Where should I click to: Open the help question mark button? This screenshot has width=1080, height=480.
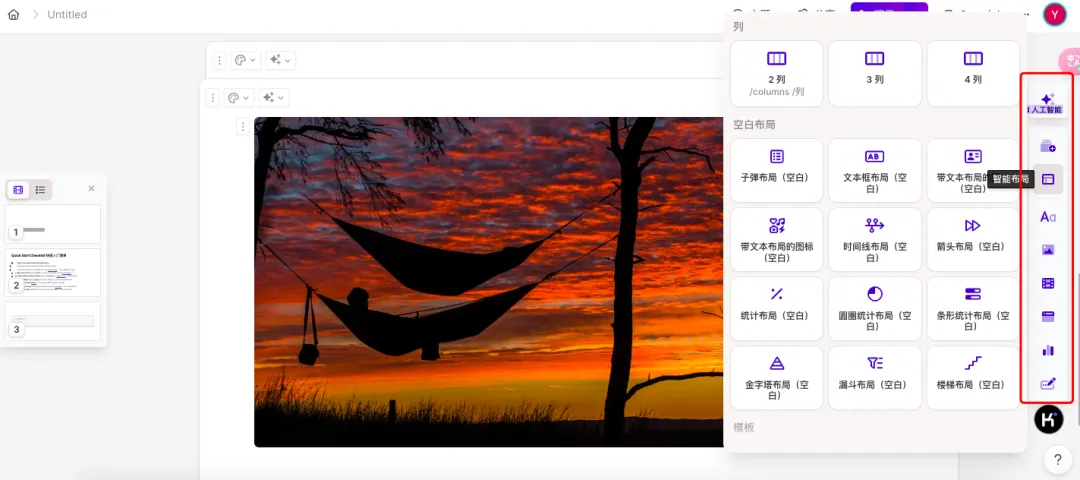[x=1057, y=460]
